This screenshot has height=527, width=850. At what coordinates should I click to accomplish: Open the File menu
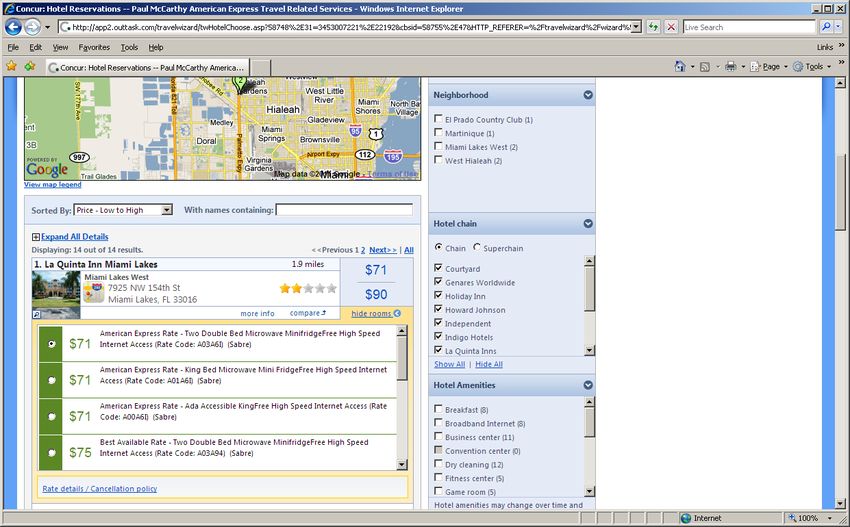point(13,47)
